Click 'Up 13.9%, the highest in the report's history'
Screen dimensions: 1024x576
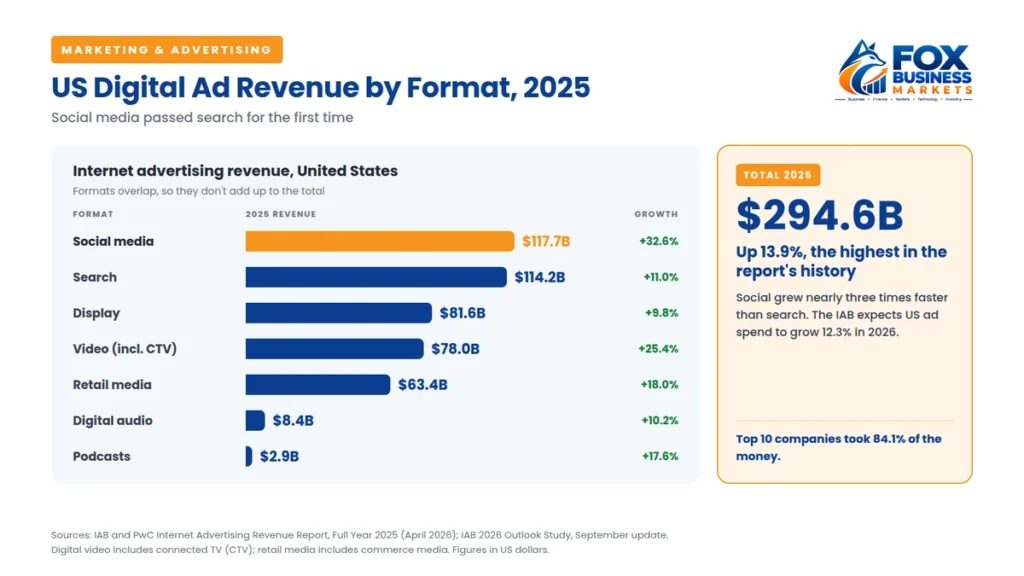coord(841,261)
